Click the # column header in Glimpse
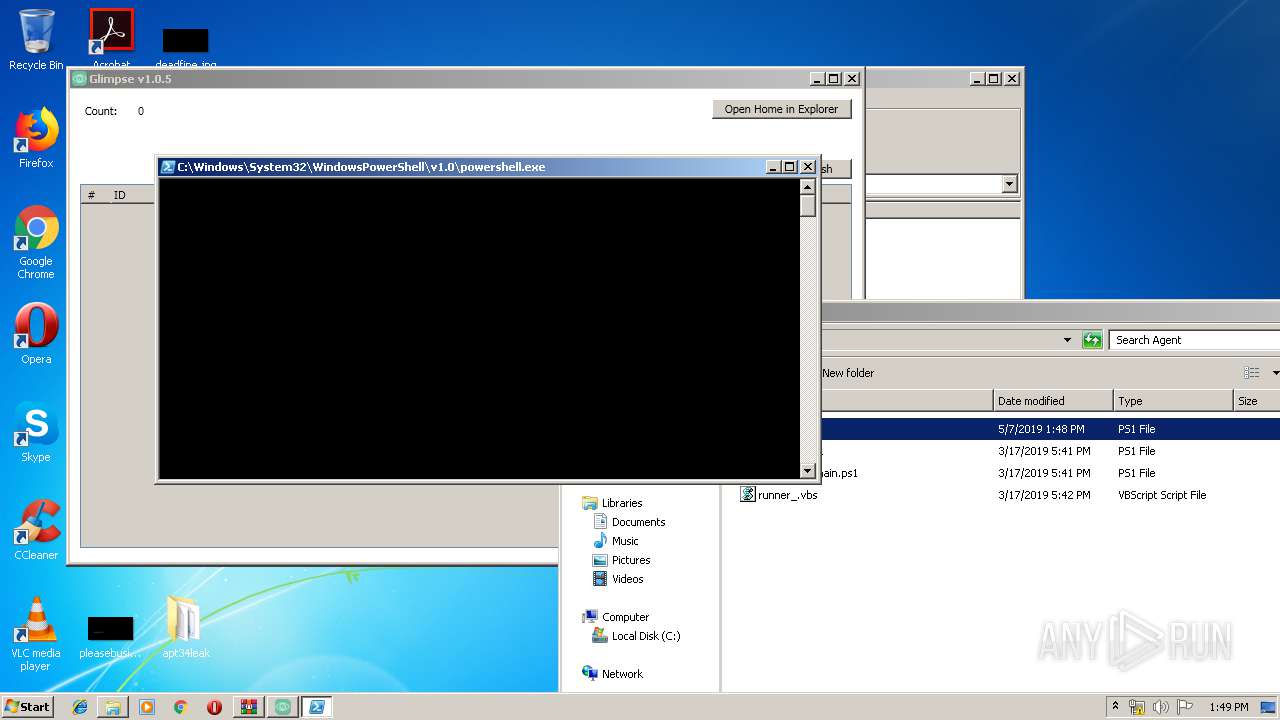The image size is (1280, 720). (x=92, y=195)
